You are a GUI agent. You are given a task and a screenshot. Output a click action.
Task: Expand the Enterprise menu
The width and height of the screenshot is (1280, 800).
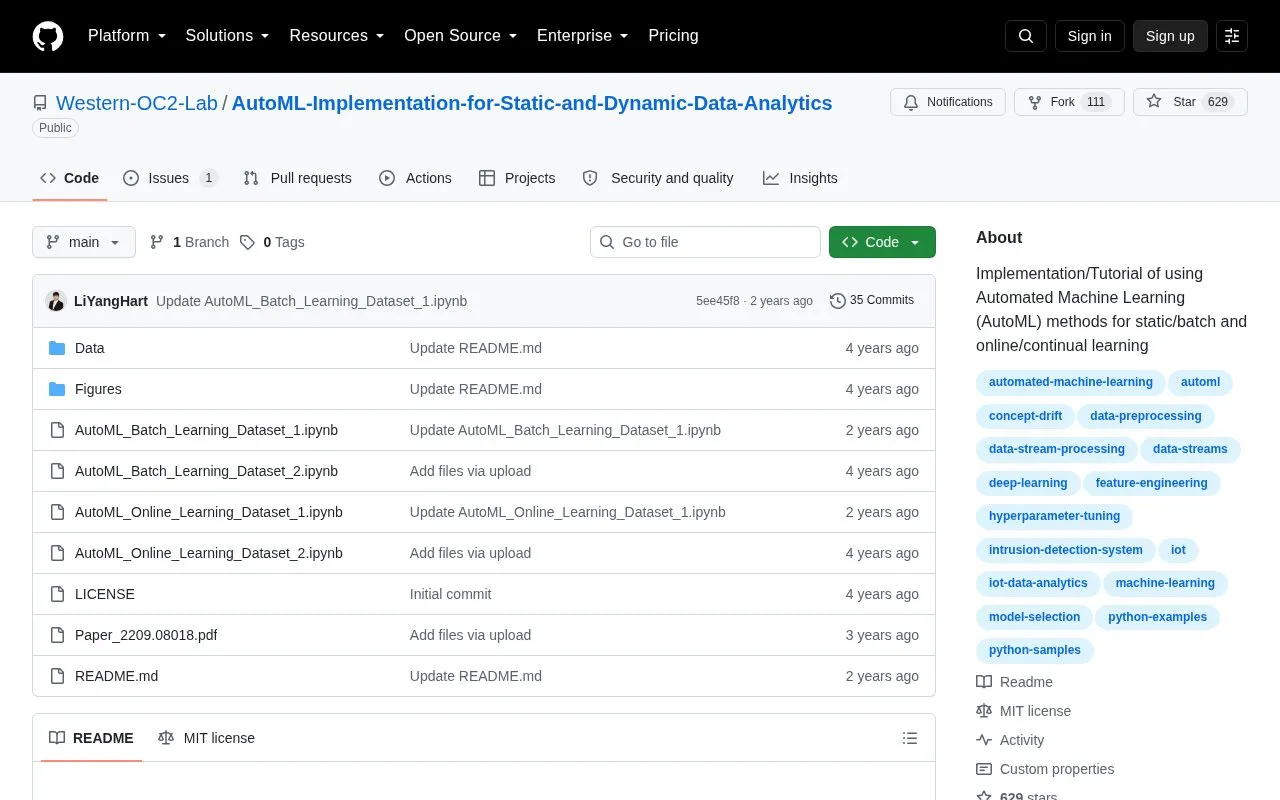point(583,36)
